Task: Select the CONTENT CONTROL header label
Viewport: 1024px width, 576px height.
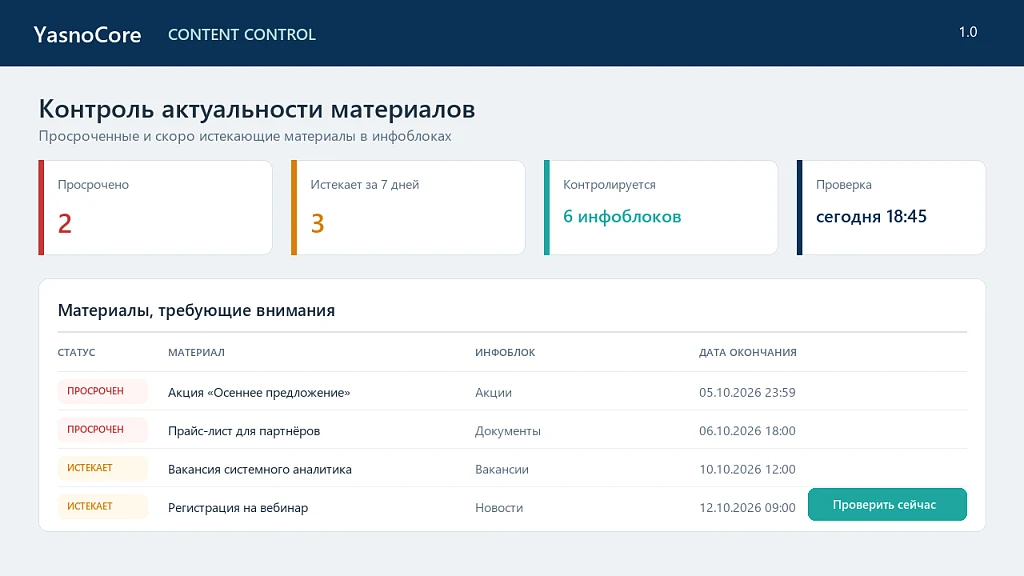Action: pos(242,35)
